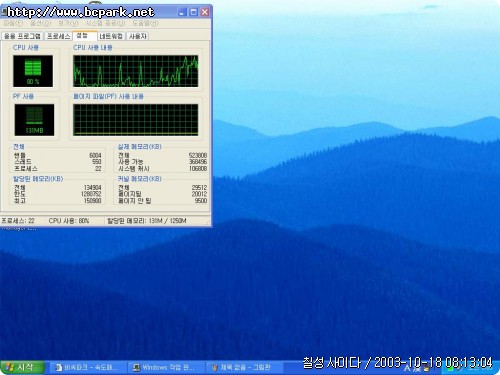Screen dimensions: 500x375
Task: Click the 최고 value 150900
Action: [x=92, y=201]
